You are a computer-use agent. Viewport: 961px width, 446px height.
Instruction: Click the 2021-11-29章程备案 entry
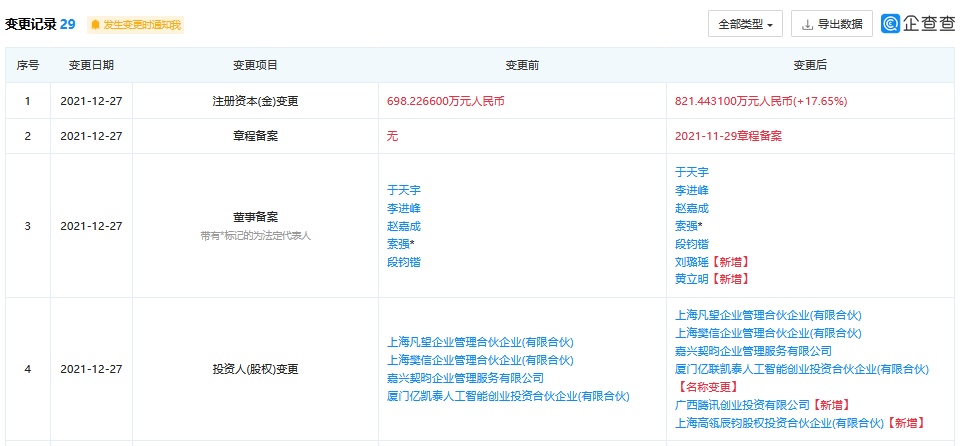(729, 135)
